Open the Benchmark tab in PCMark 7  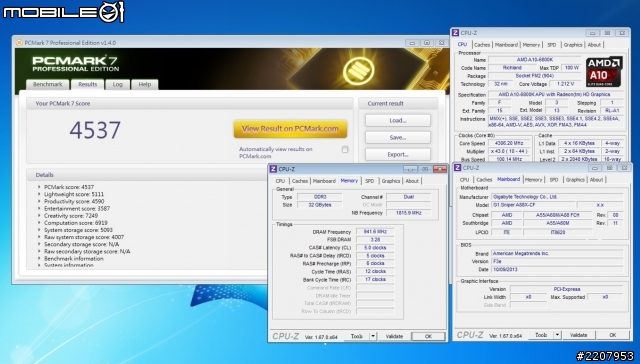click(x=47, y=84)
